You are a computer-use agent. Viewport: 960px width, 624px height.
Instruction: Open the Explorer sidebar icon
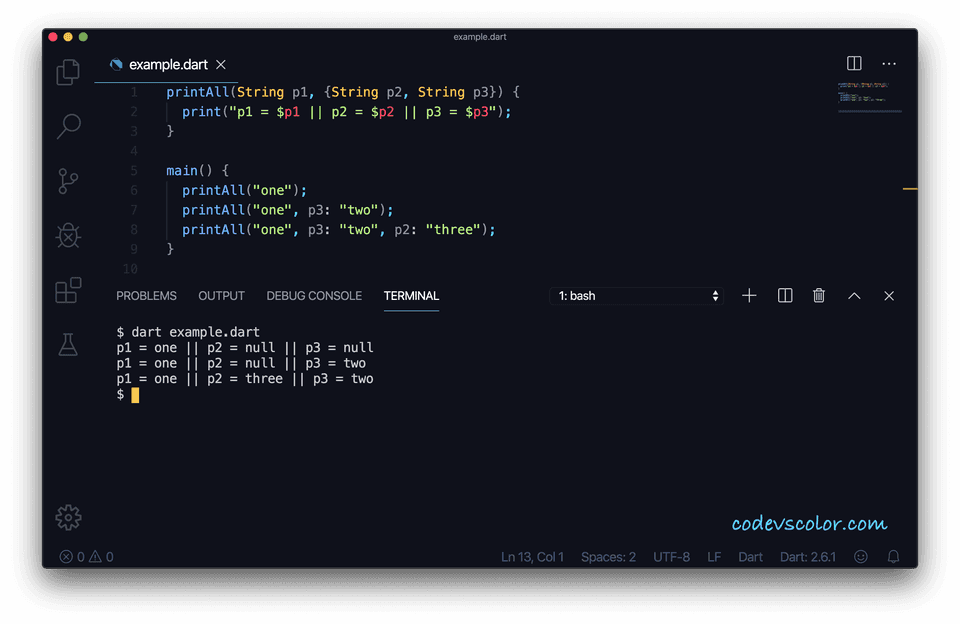click(x=68, y=71)
